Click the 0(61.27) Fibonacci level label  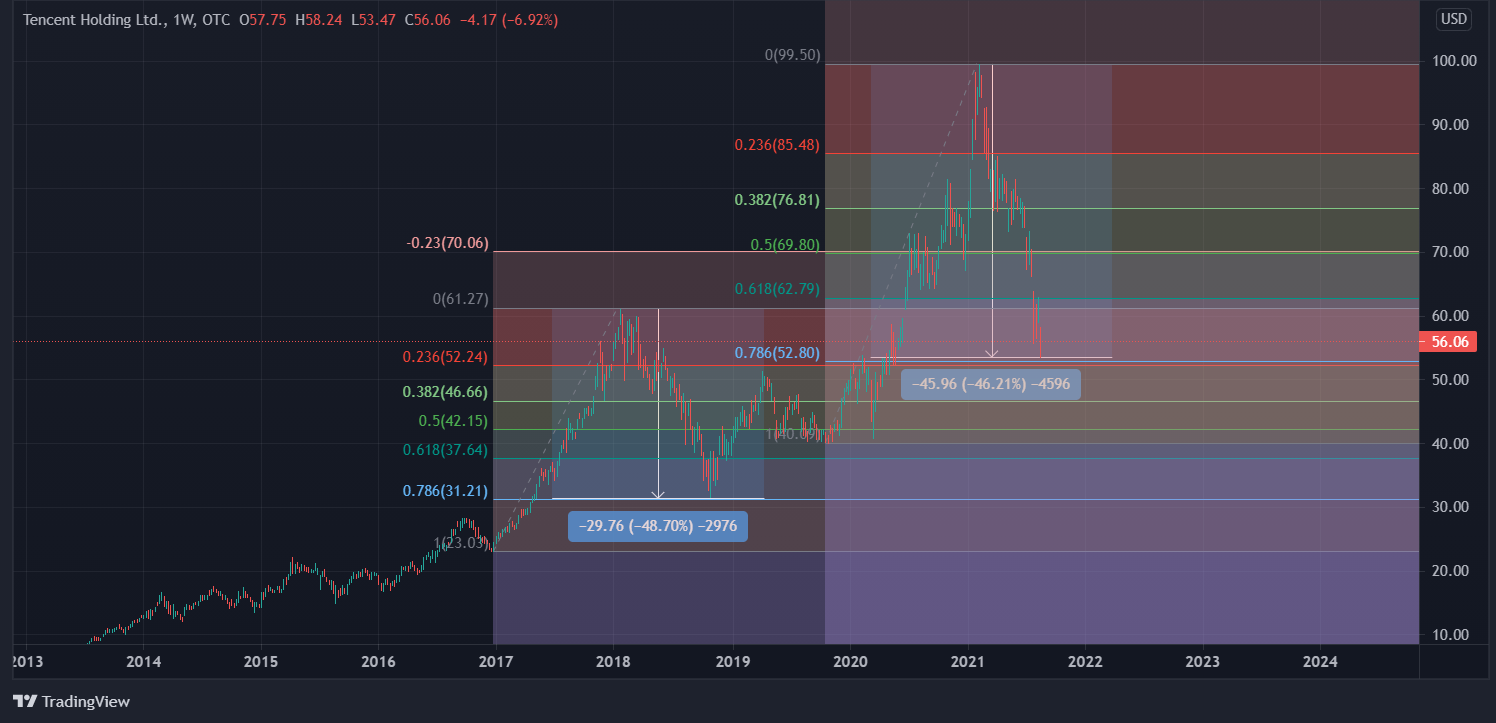(461, 299)
